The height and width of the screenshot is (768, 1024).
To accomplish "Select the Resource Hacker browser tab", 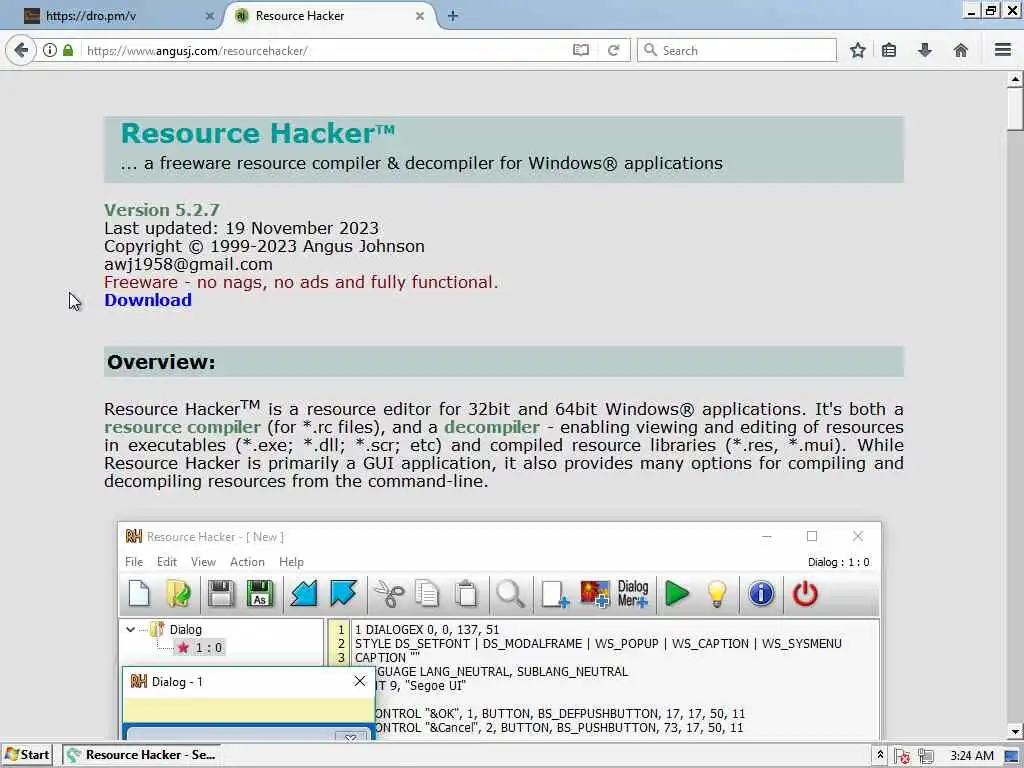I will pos(328,16).
